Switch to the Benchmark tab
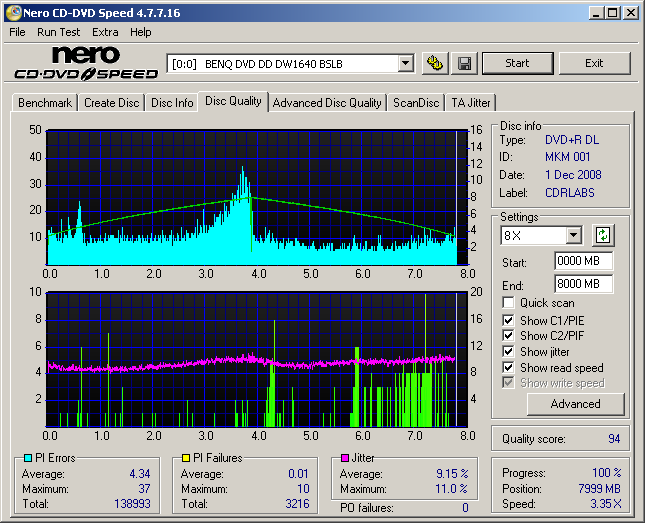645x523 pixels. pos(45,103)
